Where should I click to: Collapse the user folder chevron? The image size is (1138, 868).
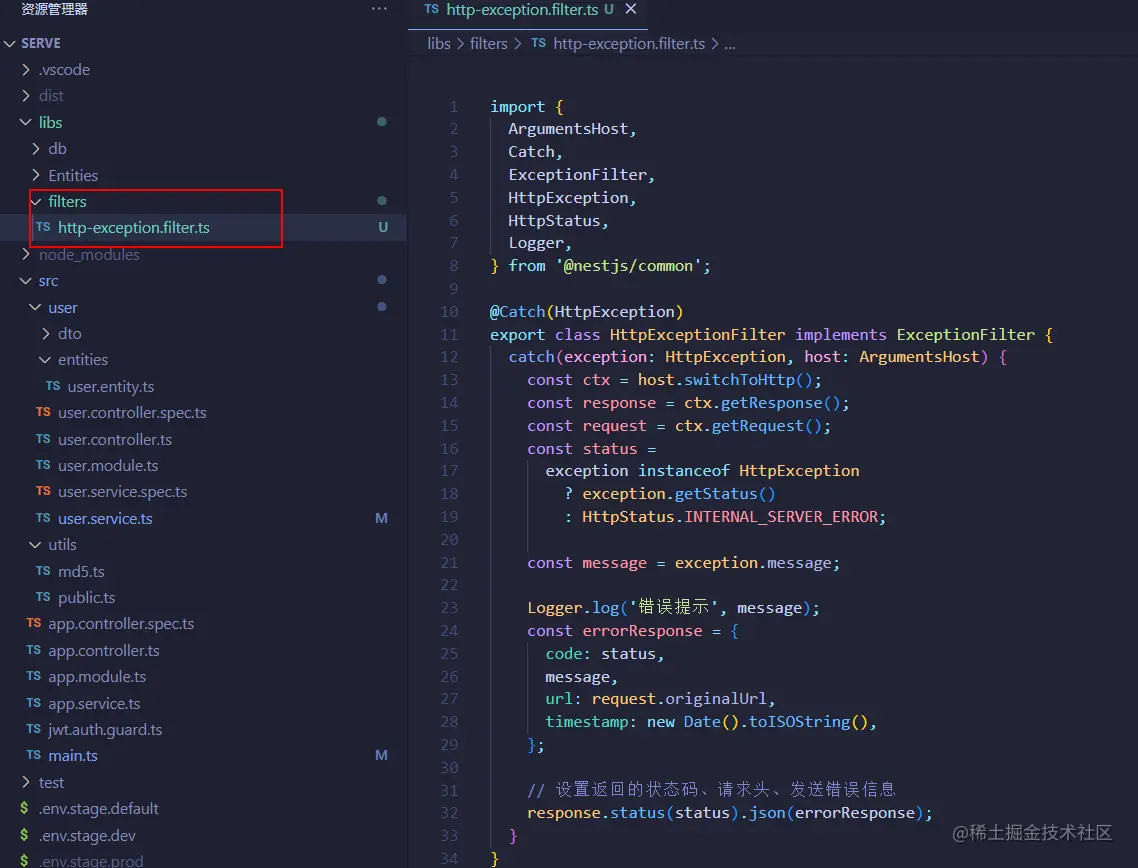[36, 307]
